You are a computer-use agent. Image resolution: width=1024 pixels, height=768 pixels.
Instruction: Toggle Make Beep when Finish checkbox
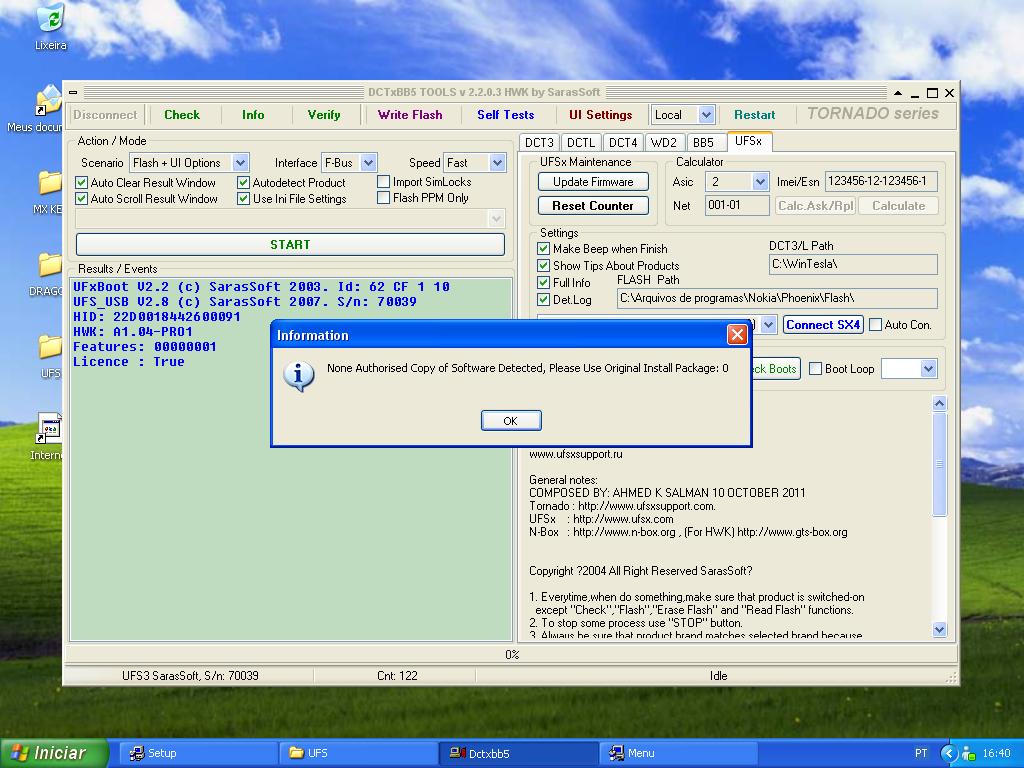[543, 249]
